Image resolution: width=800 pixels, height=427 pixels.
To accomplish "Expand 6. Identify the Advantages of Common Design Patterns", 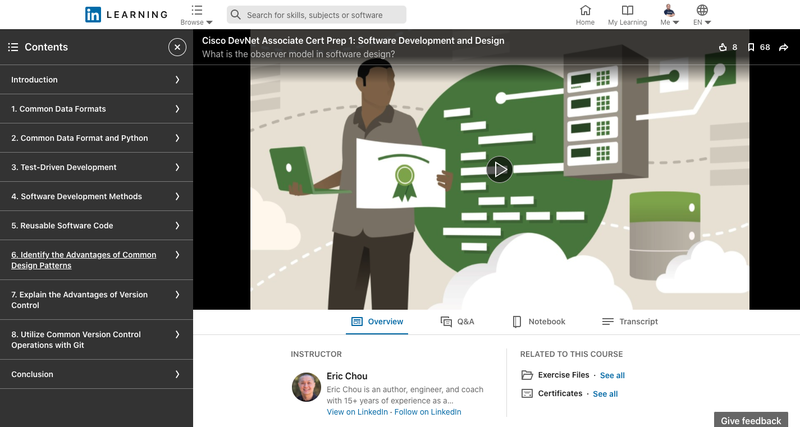I will click(96, 260).
